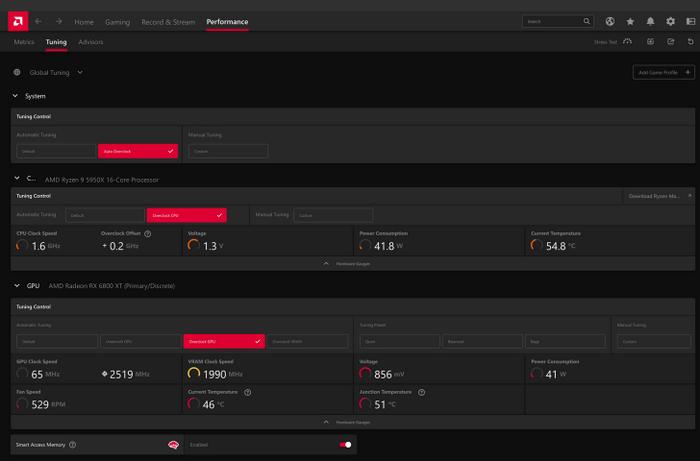This screenshot has width=700, height=461.
Task: Select Default in GPU Automatic Tuning
Action: coord(57,341)
